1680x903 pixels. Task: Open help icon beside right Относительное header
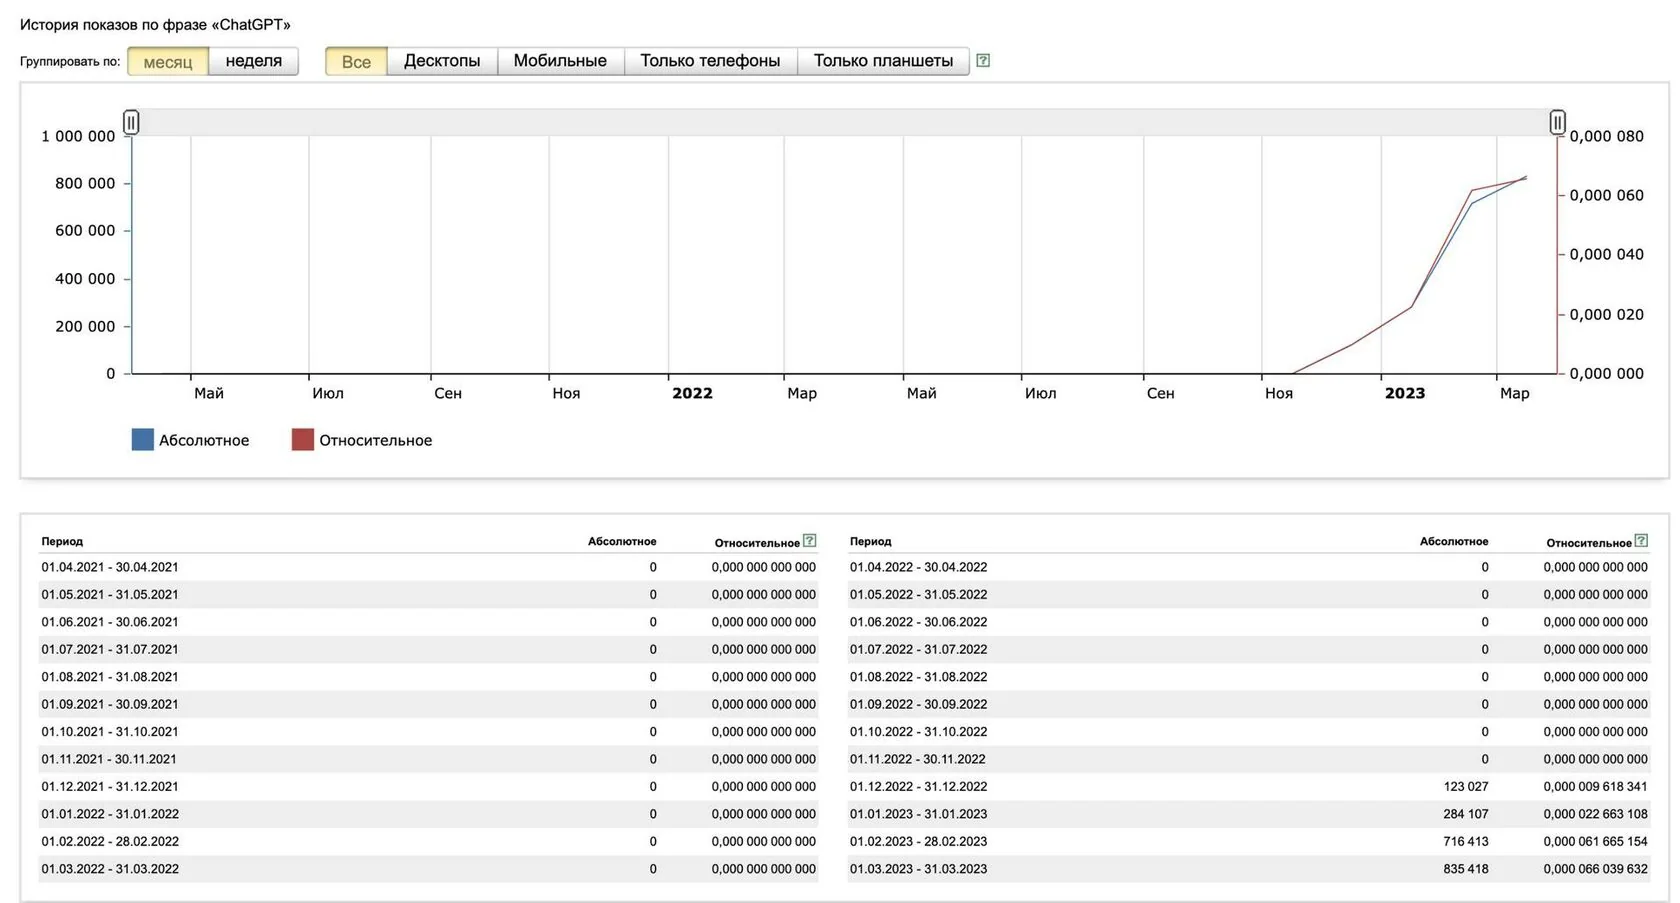(x=1641, y=541)
